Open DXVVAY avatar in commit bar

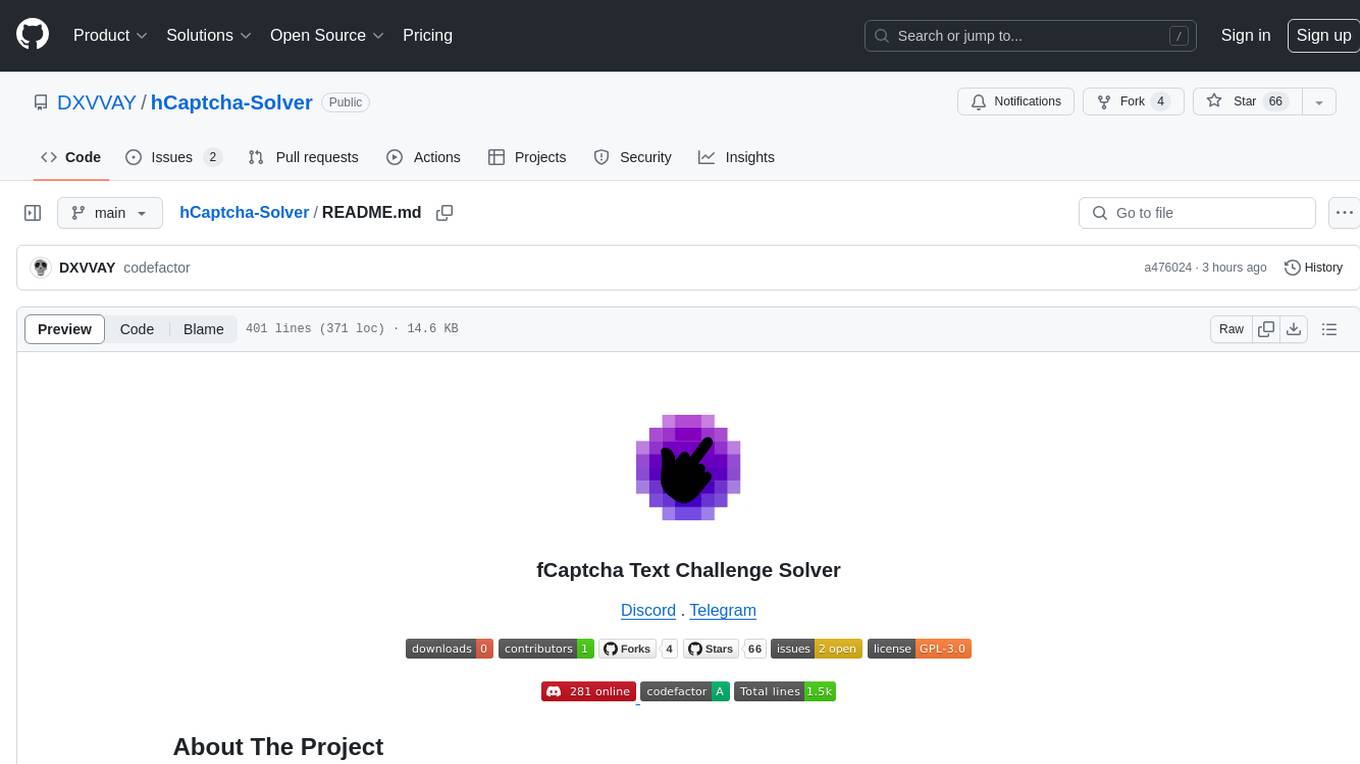[41, 268]
